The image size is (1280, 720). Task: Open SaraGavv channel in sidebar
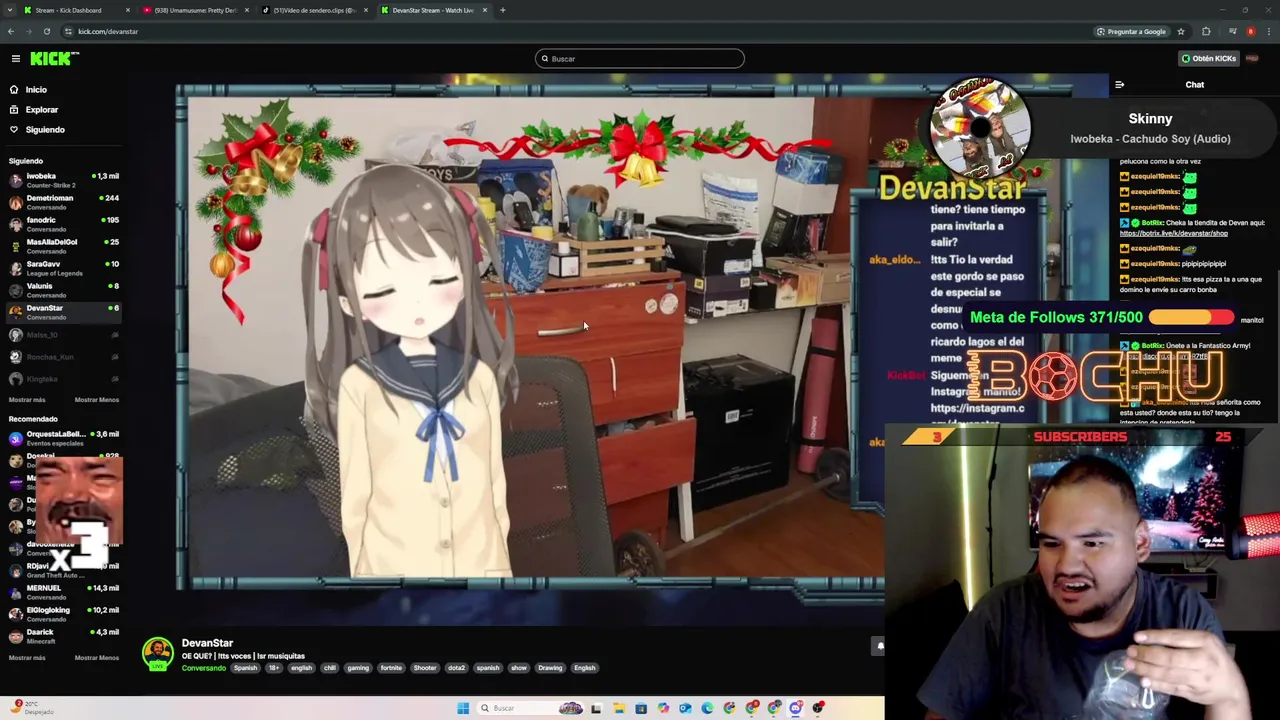pos(63,268)
